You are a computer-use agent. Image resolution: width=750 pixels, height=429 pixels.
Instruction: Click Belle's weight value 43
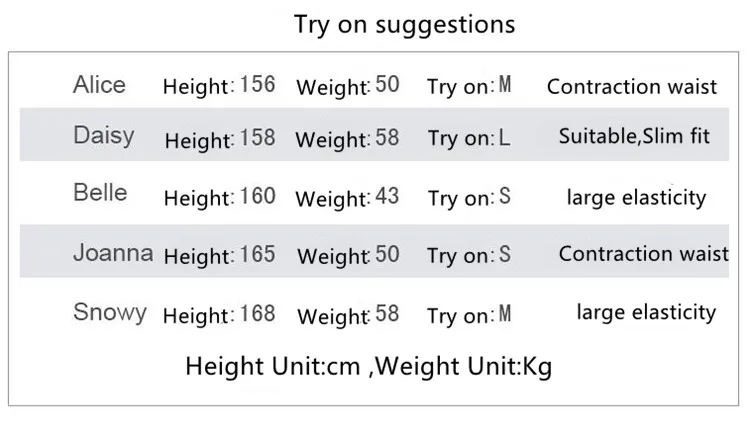click(x=387, y=196)
